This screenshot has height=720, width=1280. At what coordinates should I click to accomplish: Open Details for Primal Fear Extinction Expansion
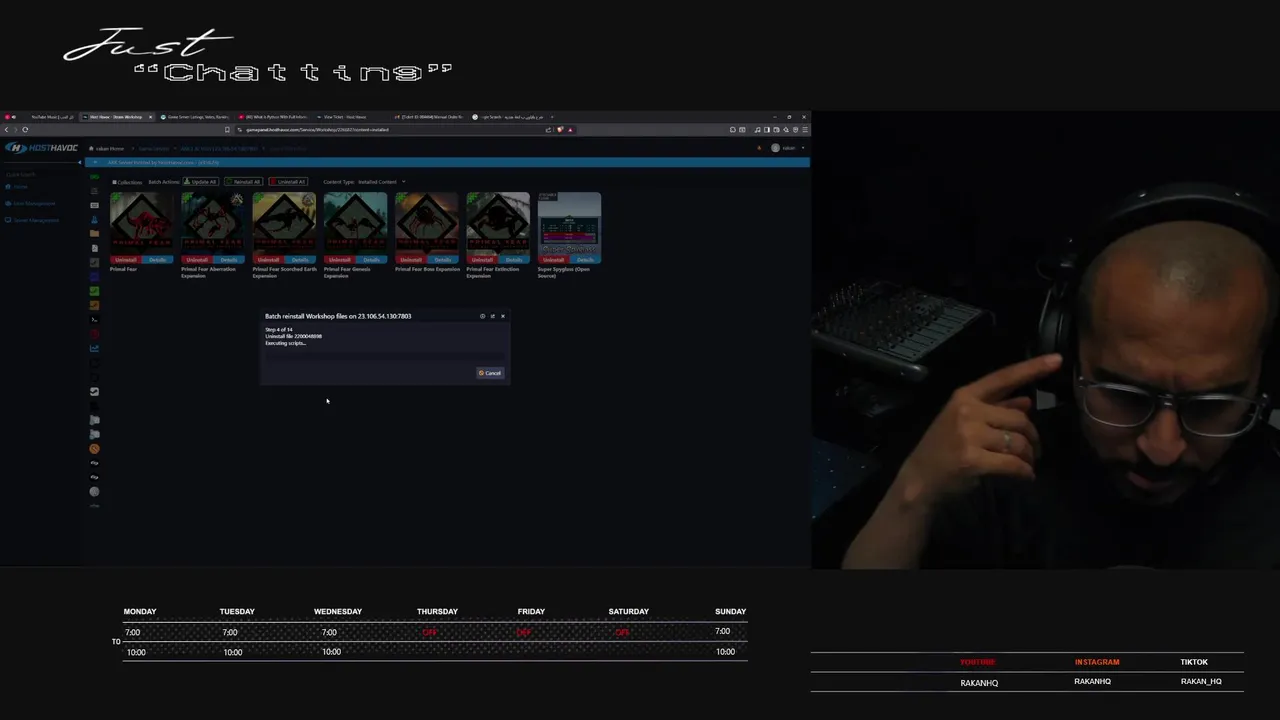coord(514,260)
